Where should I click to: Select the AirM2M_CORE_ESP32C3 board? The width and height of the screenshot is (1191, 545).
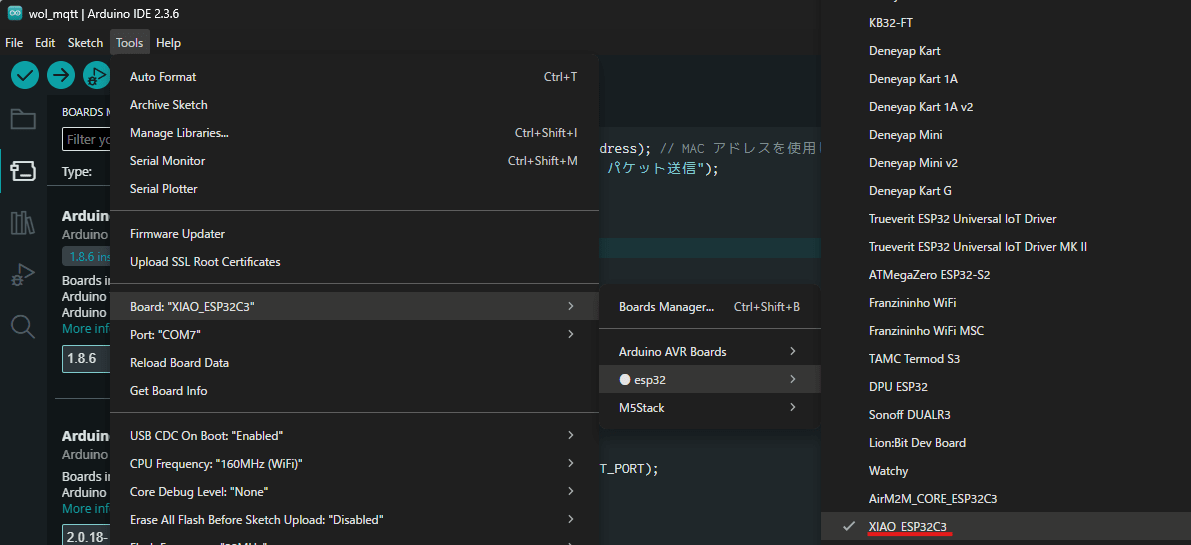tap(1006, 499)
